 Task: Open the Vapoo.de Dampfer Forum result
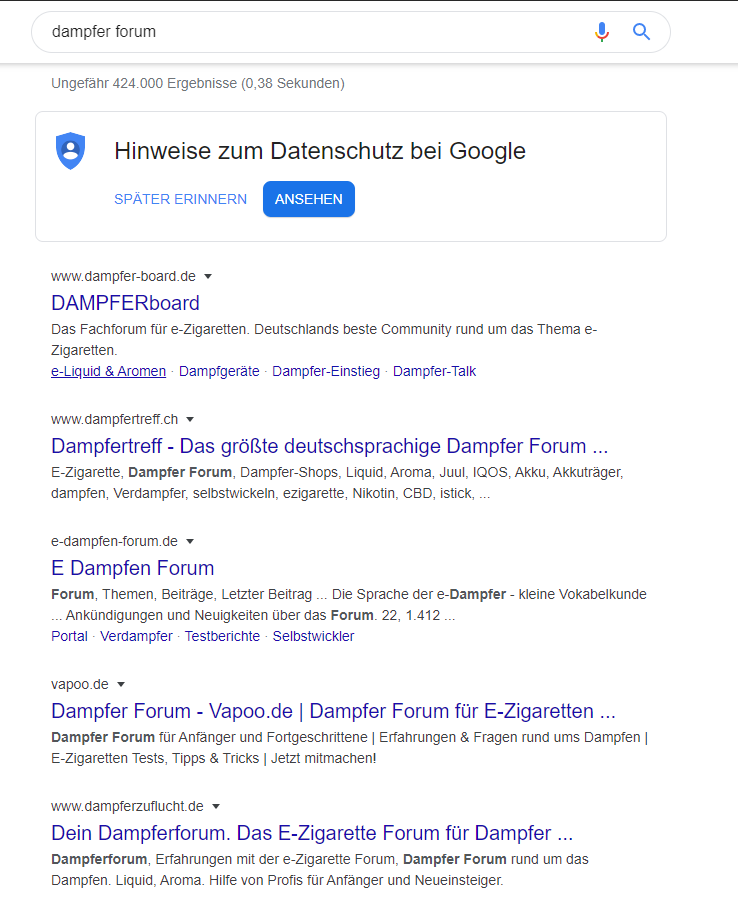(333, 711)
